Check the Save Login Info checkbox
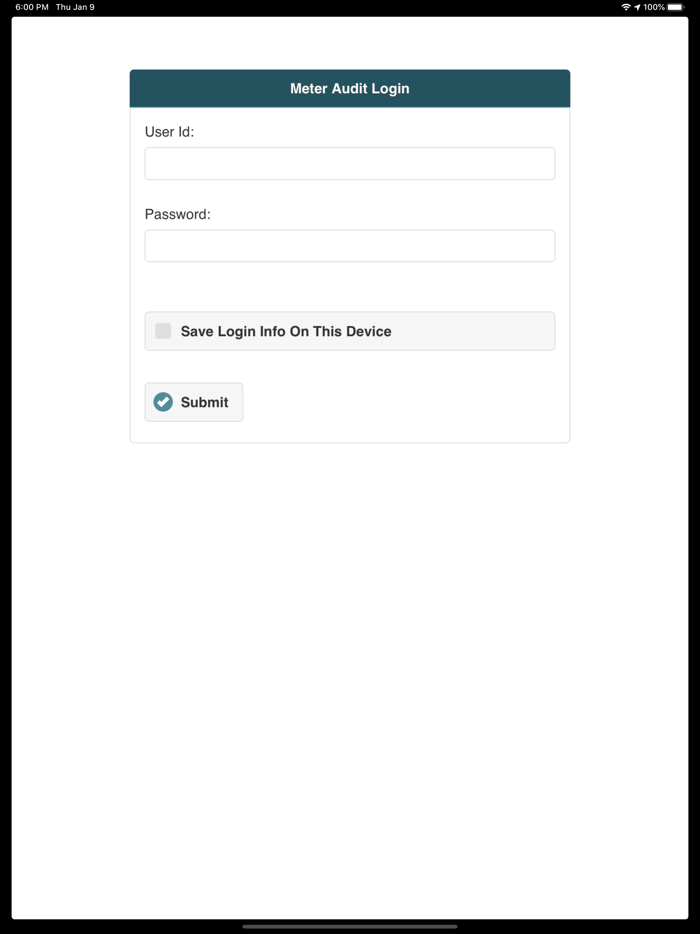The image size is (700, 934). click(x=163, y=331)
